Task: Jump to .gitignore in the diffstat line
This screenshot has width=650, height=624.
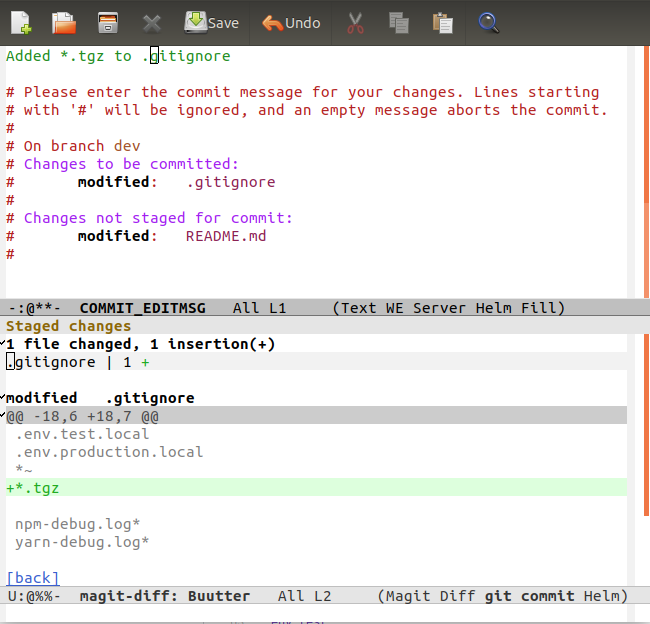Action: [x=51, y=362]
